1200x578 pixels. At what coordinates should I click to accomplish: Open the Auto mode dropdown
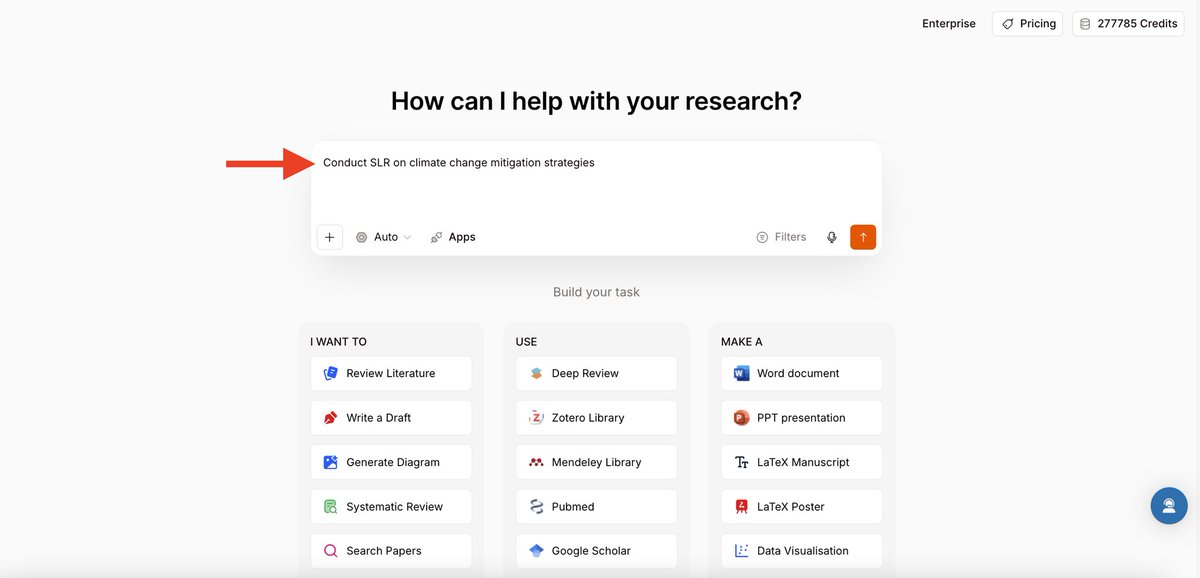(x=384, y=237)
